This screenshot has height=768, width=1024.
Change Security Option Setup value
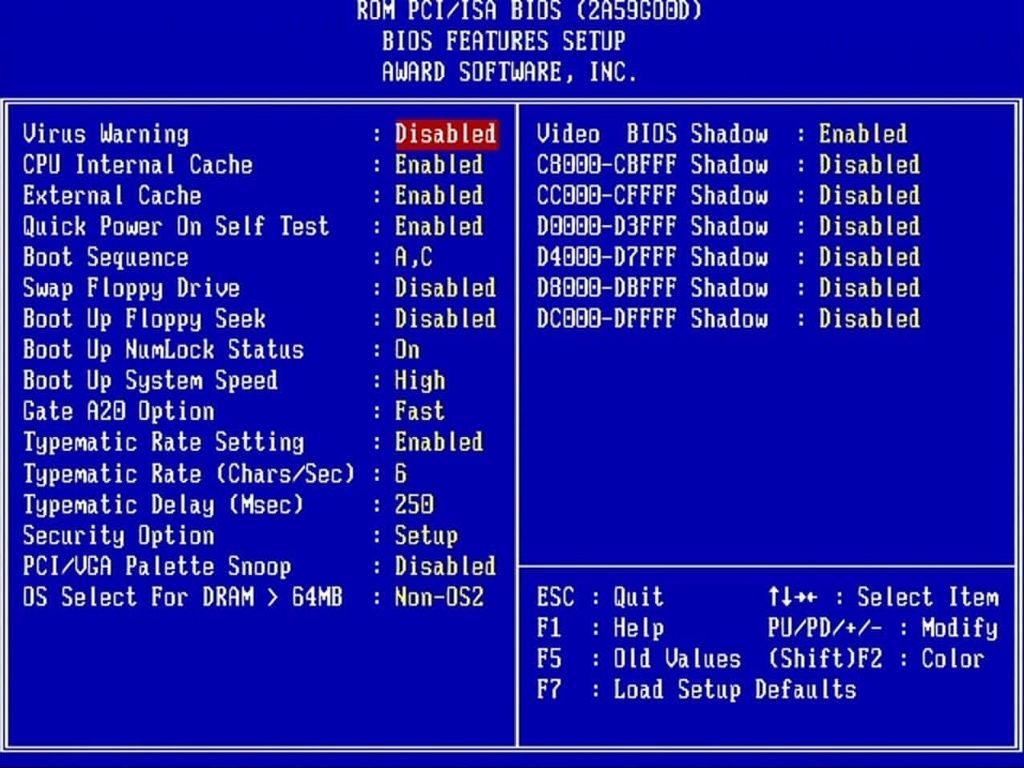coord(426,536)
